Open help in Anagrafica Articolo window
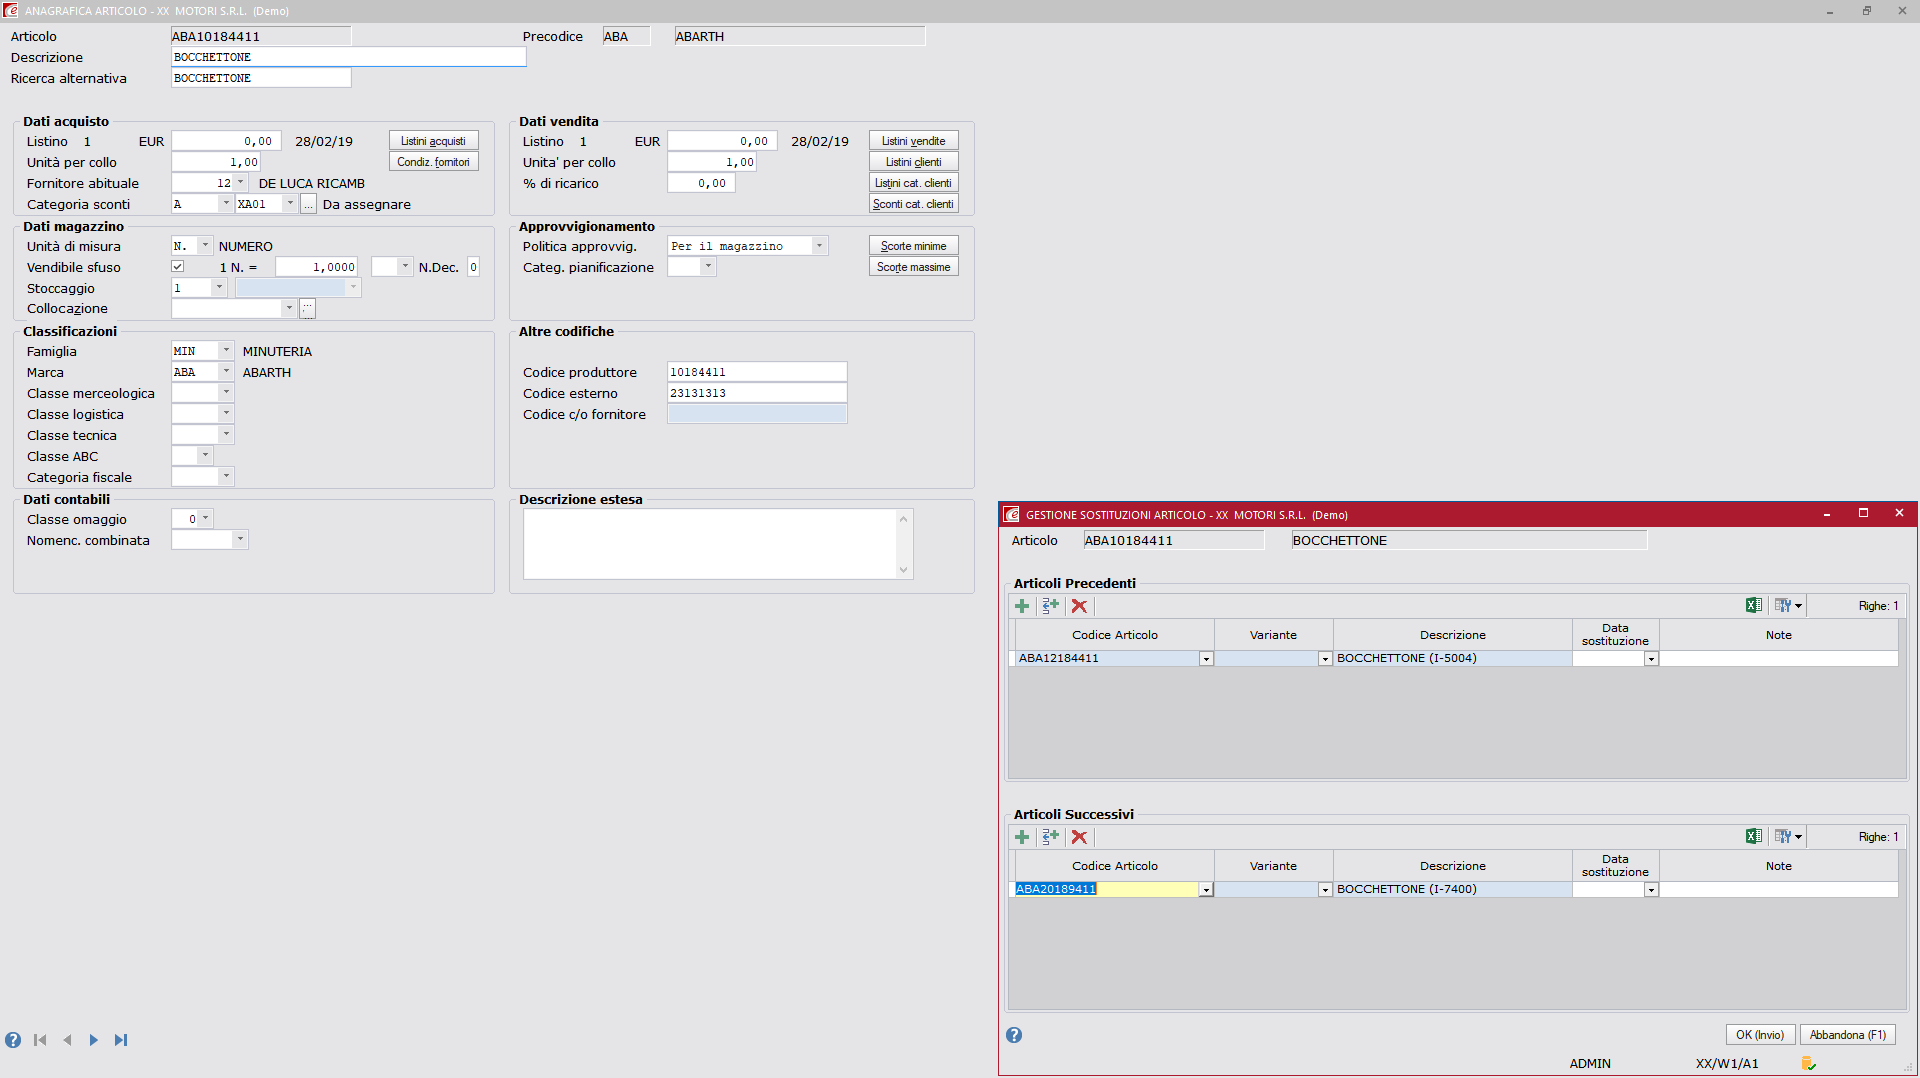The image size is (1920, 1078). point(13,1040)
